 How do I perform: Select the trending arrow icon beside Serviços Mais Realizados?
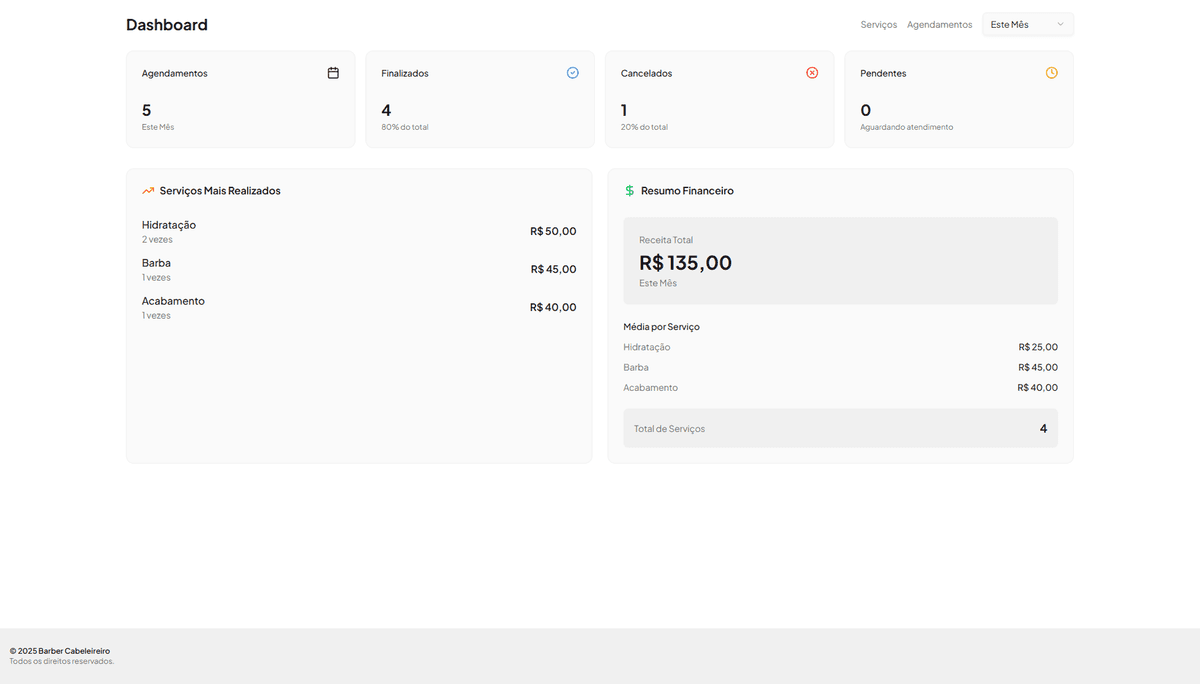(147, 189)
